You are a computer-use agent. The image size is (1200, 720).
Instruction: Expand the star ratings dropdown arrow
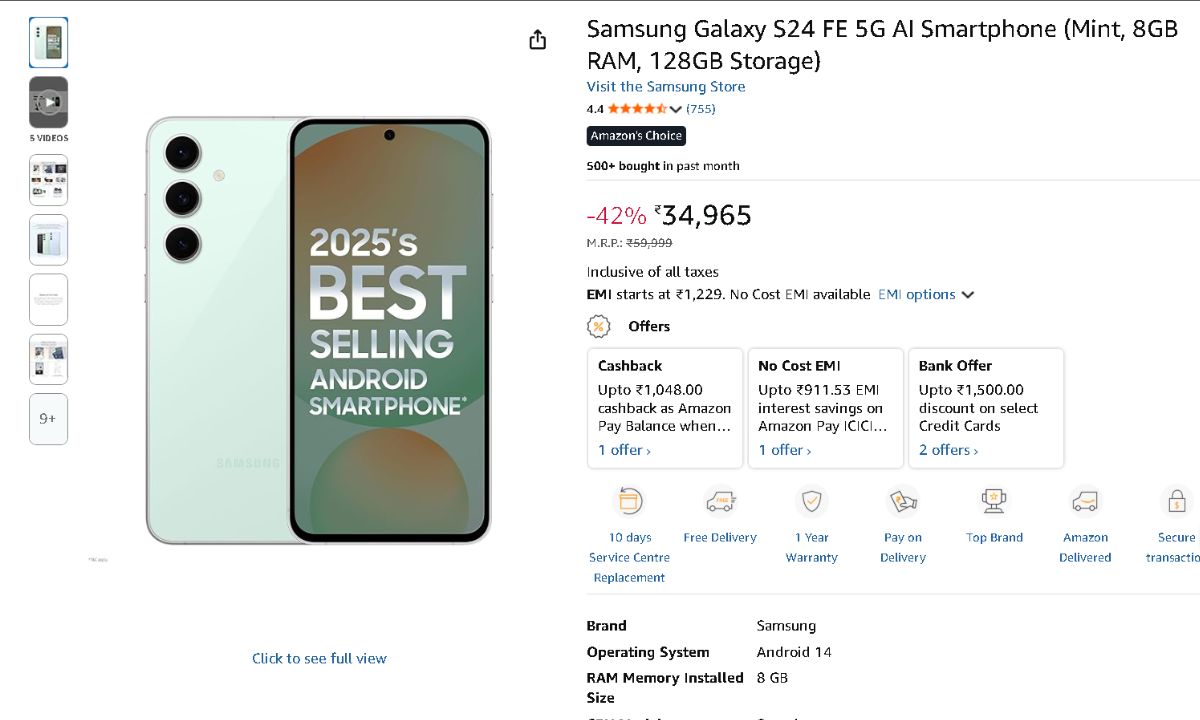tap(676, 109)
